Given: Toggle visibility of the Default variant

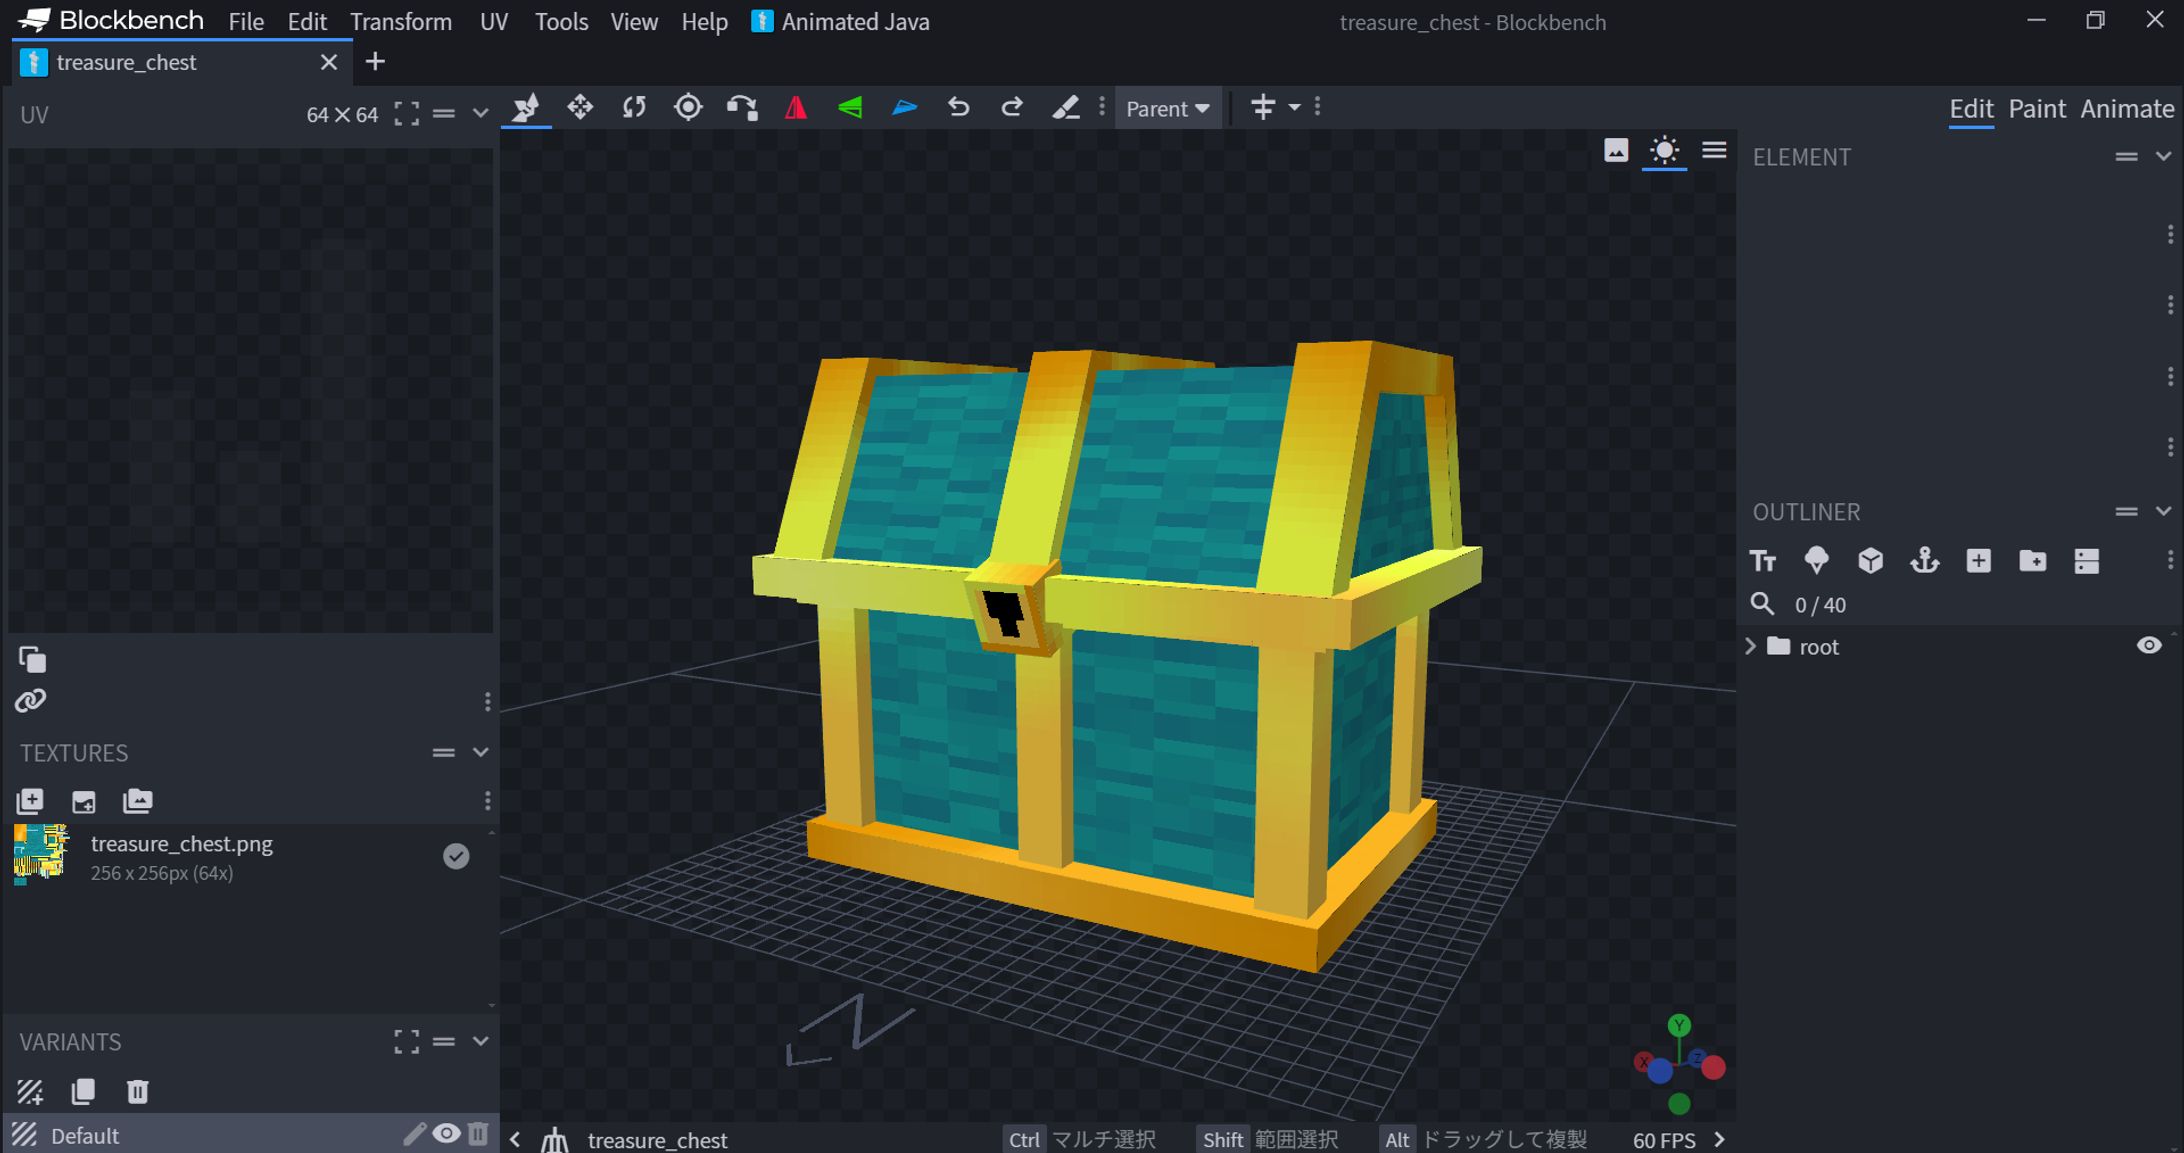Looking at the screenshot, I should pos(447,1134).
